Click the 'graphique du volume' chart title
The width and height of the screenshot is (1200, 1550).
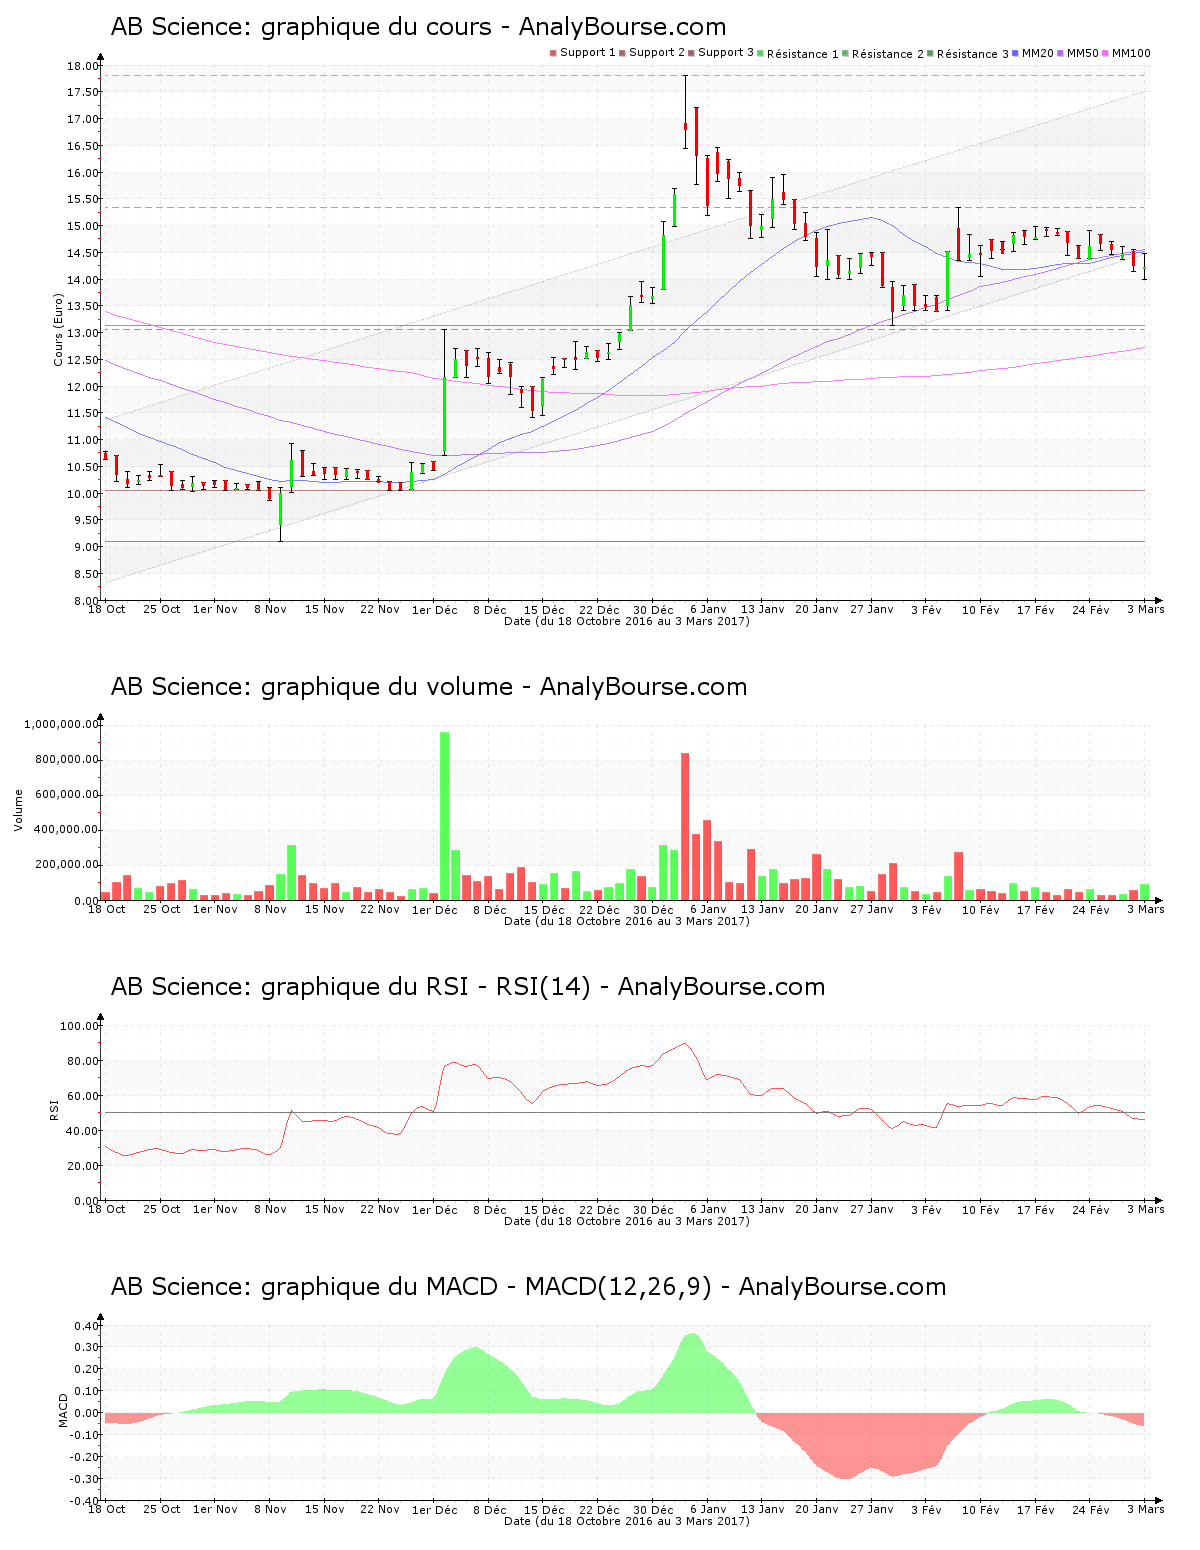pyautogui.click(x=429, y=687)
